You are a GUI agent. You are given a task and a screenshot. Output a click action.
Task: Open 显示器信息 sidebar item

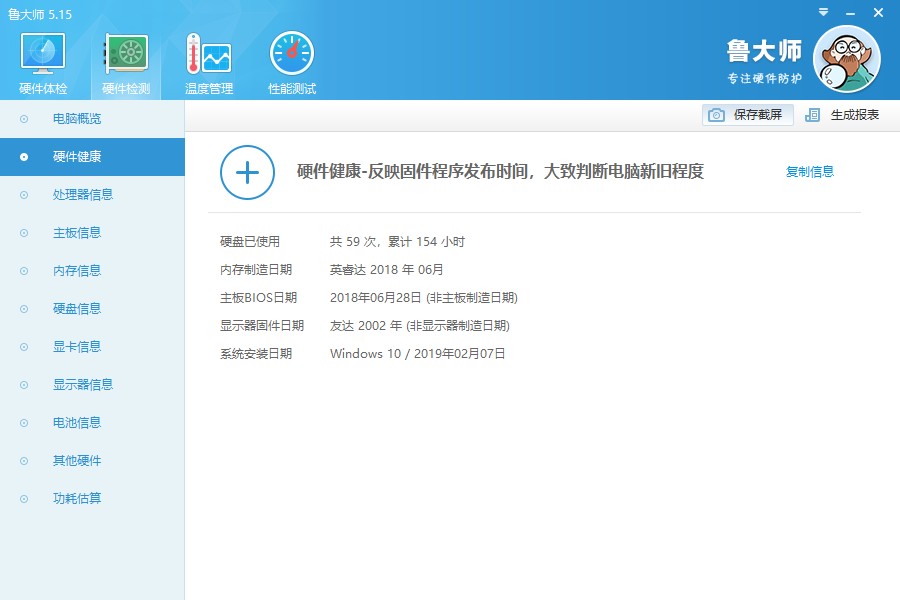point(83,385)
